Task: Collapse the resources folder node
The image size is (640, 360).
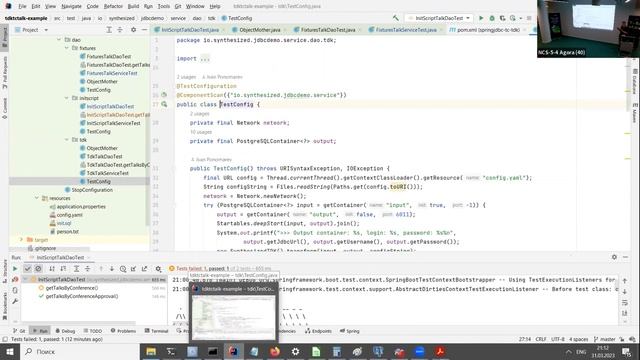Action: tap(37, 198)
